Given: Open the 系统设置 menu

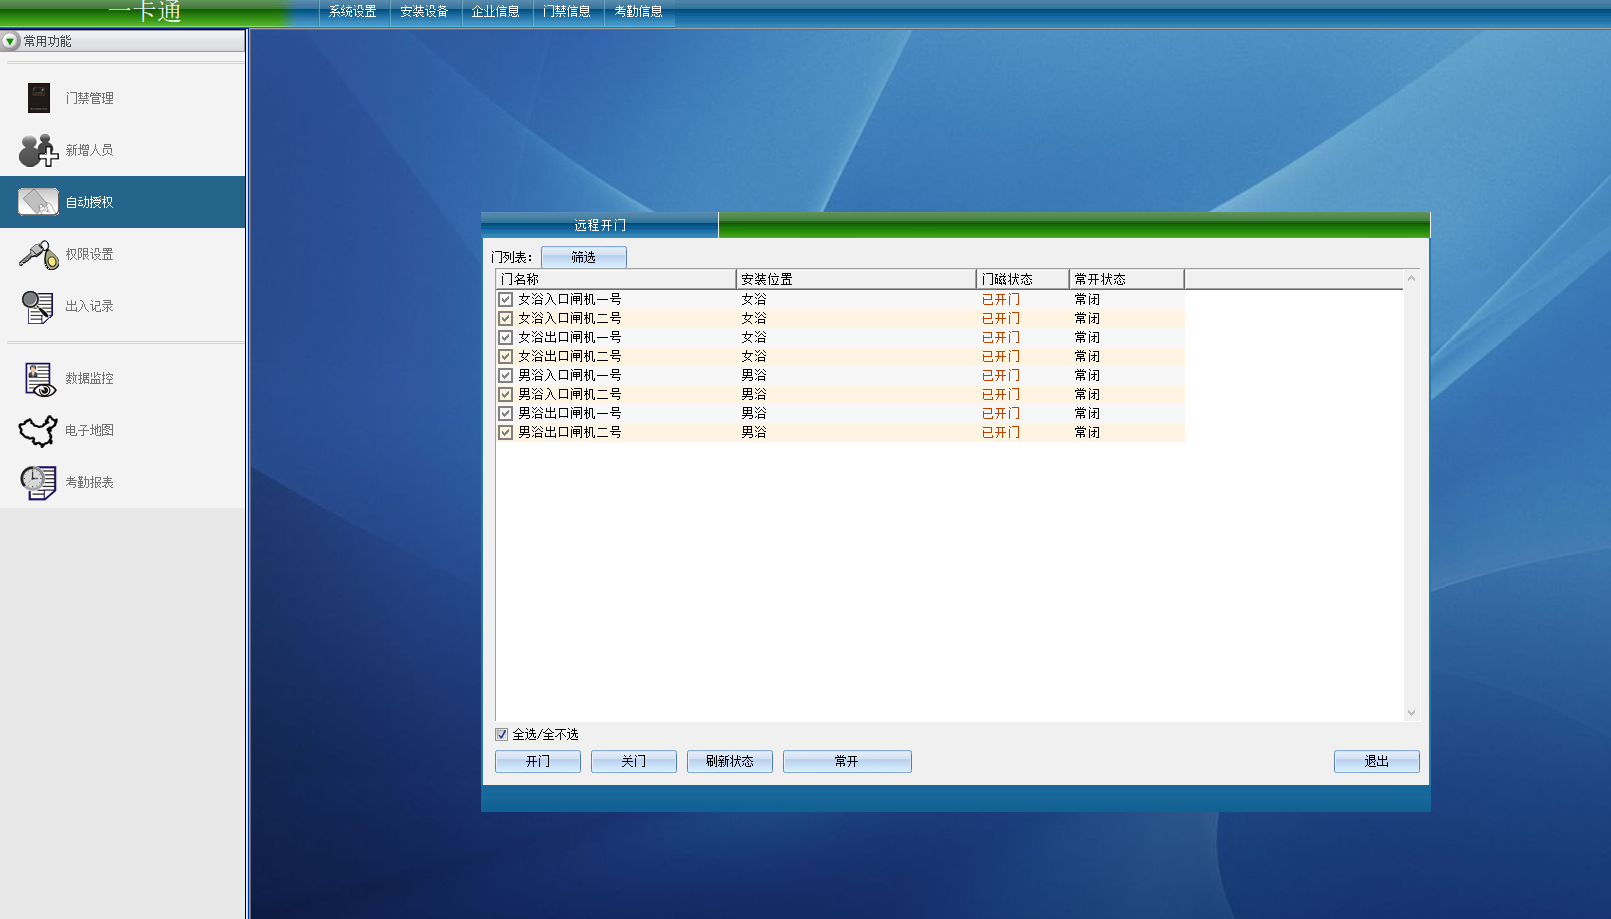Looking at the screenshot, I should click(x=353, y=12).
